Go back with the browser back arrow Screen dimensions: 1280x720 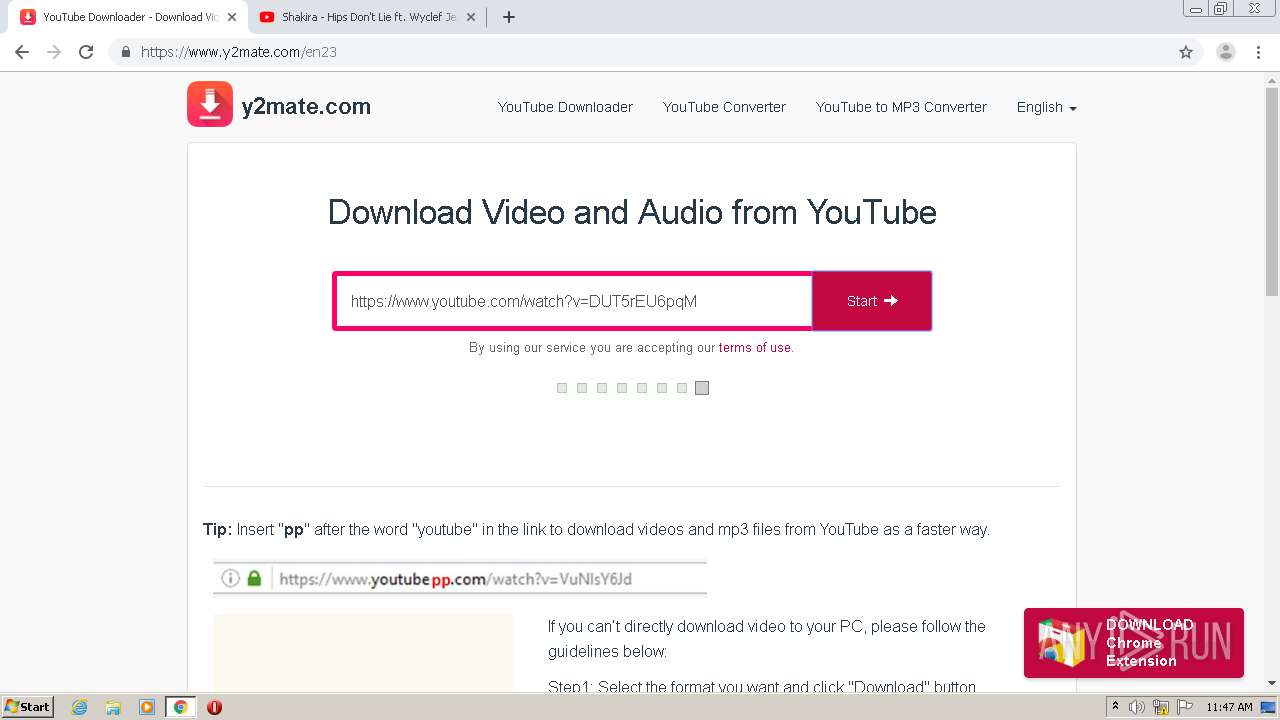tap(22, 52)
